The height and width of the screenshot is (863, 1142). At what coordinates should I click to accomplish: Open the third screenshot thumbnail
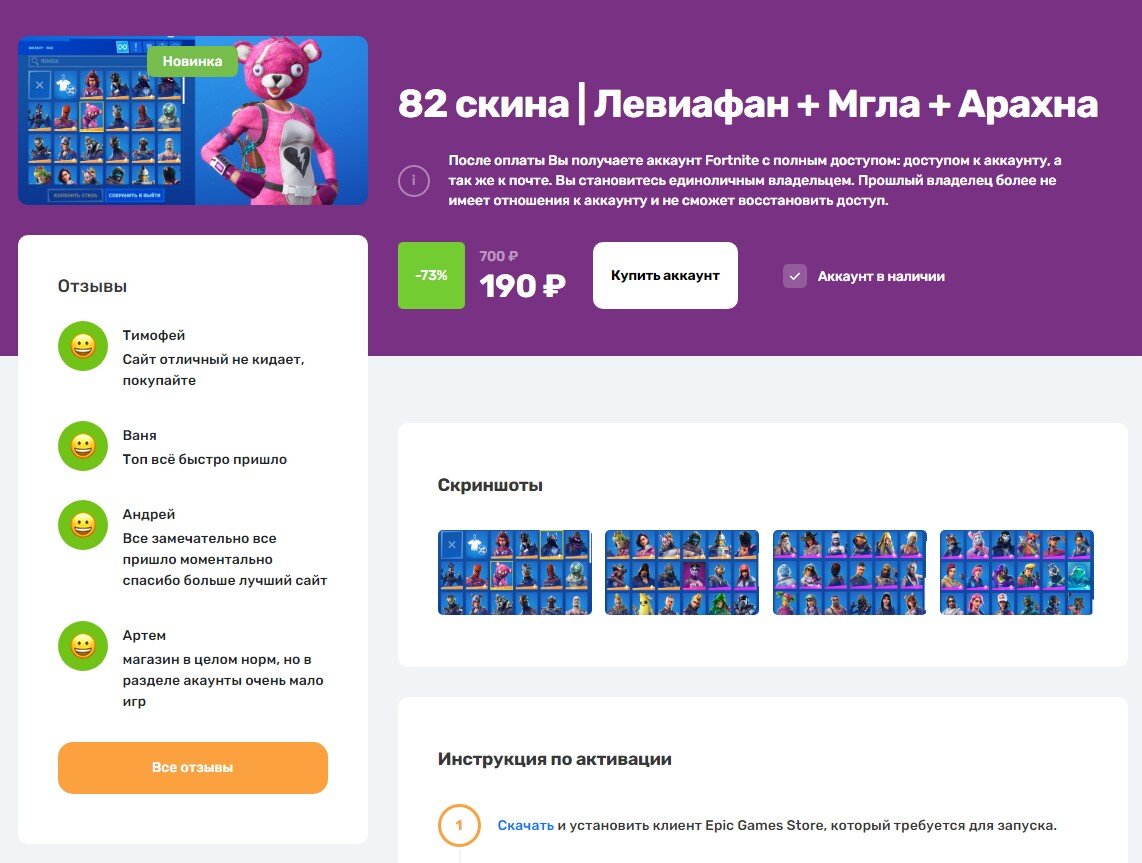coord(849,572)
